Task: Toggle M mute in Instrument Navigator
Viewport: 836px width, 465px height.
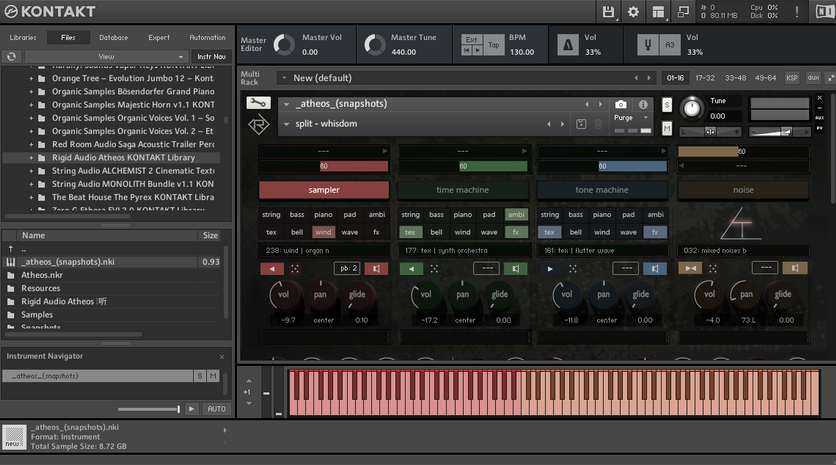Action: pyautogui.click(x=213, y=376)
